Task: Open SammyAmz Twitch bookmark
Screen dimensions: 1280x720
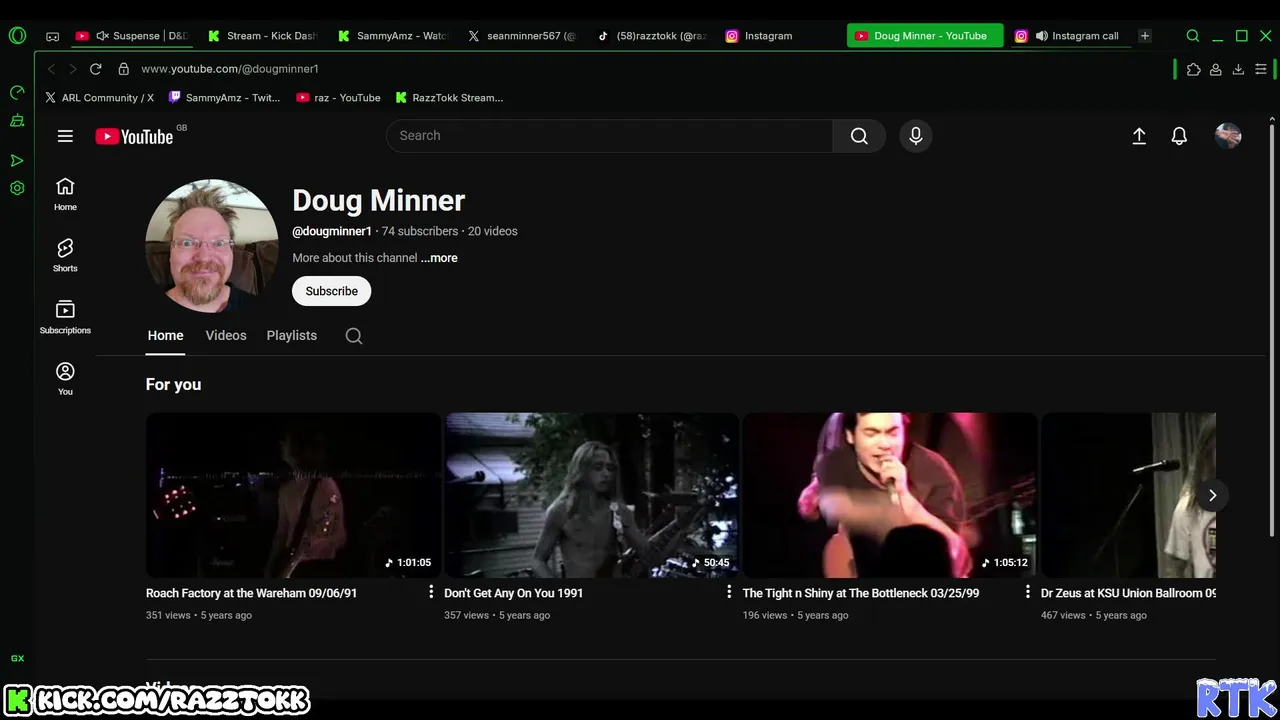Action: coord(224,98)
